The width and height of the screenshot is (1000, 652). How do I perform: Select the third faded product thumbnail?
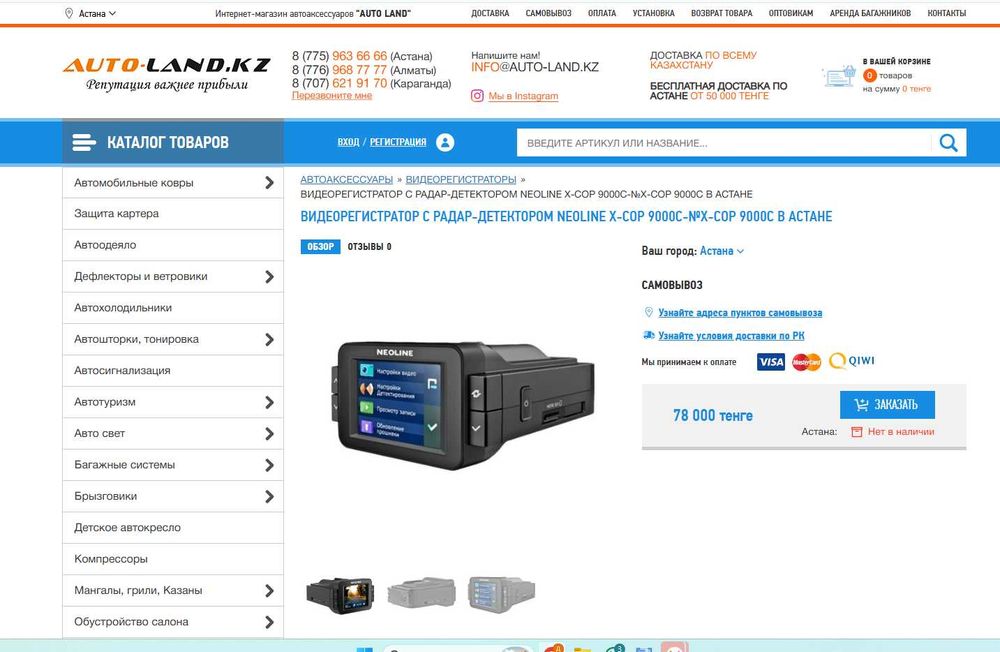501,594
